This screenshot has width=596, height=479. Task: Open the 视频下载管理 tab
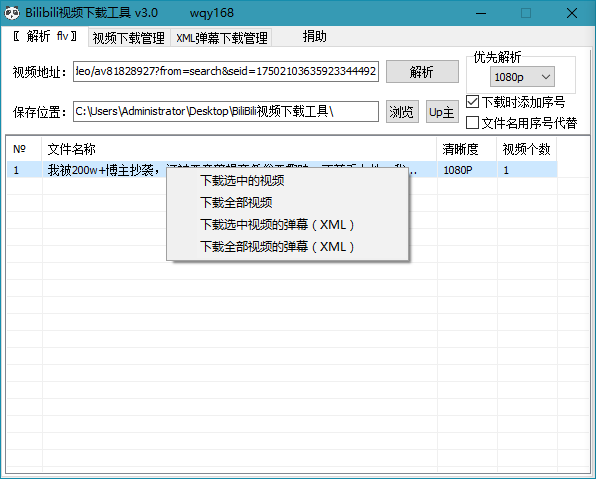tap(129, 38)
